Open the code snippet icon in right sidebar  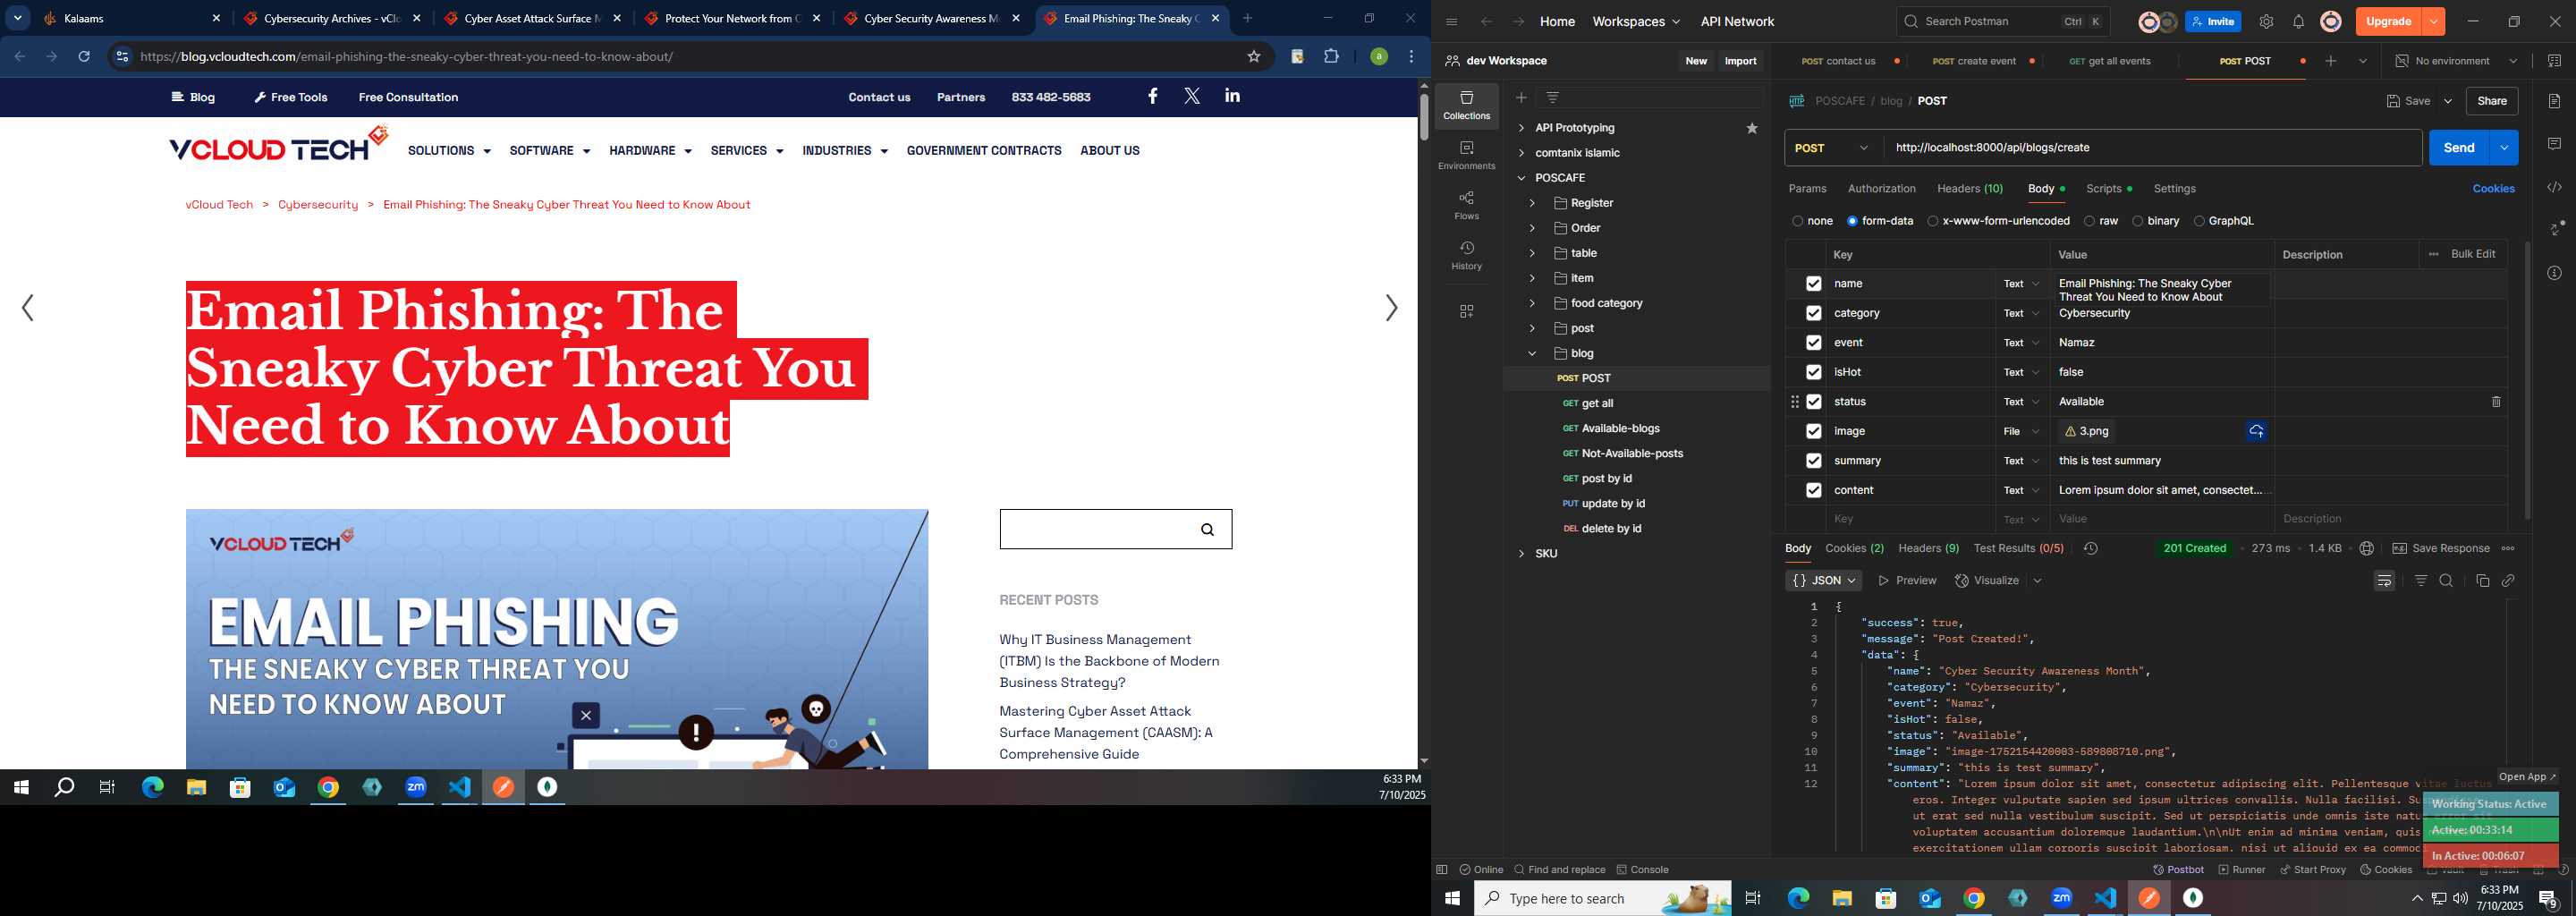coord(2554,187)
